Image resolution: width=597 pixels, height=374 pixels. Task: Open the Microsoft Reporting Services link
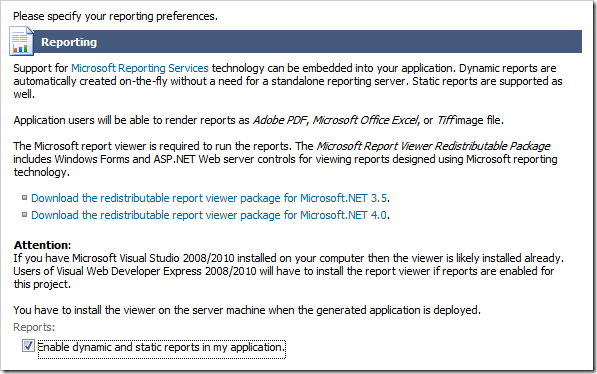click(x=140, y=68)
